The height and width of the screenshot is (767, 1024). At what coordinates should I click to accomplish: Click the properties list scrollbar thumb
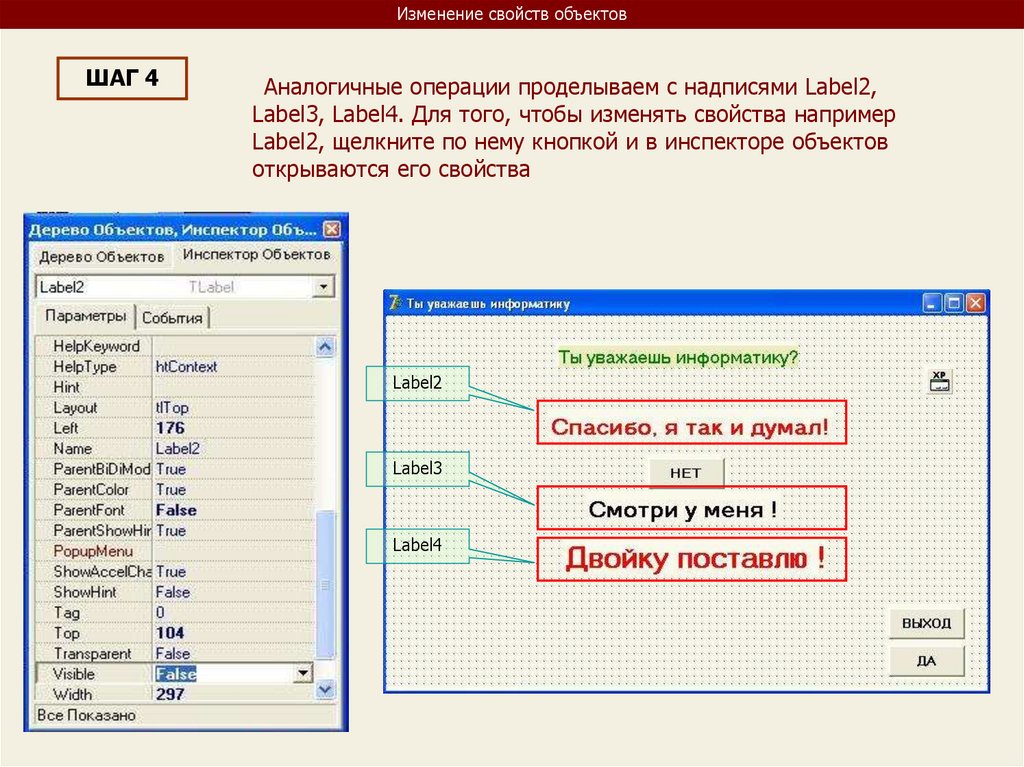click(x=325, y=585)
